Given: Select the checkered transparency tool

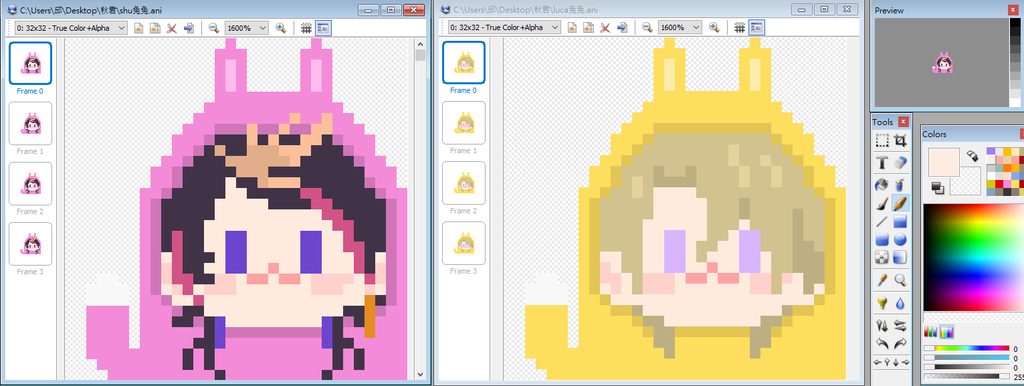Looking at the screenshot, I should [x=882, y=257].
